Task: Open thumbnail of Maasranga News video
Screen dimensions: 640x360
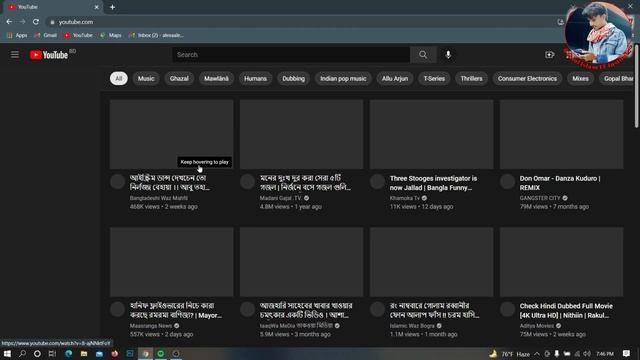Action: (171, 262)
